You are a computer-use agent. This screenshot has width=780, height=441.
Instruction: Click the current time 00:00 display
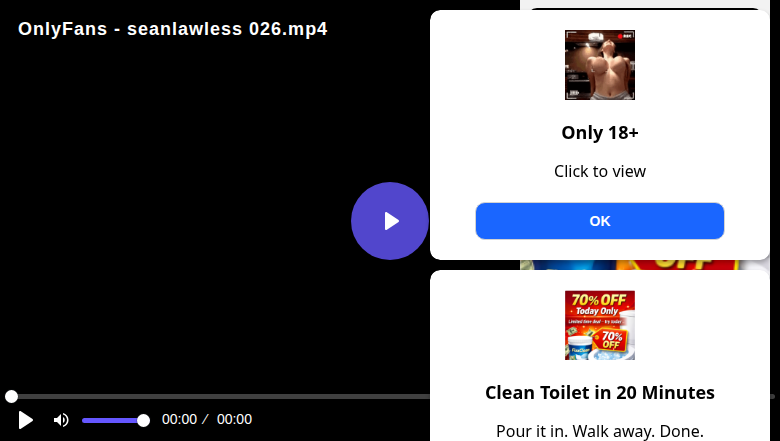coord(179,419)
